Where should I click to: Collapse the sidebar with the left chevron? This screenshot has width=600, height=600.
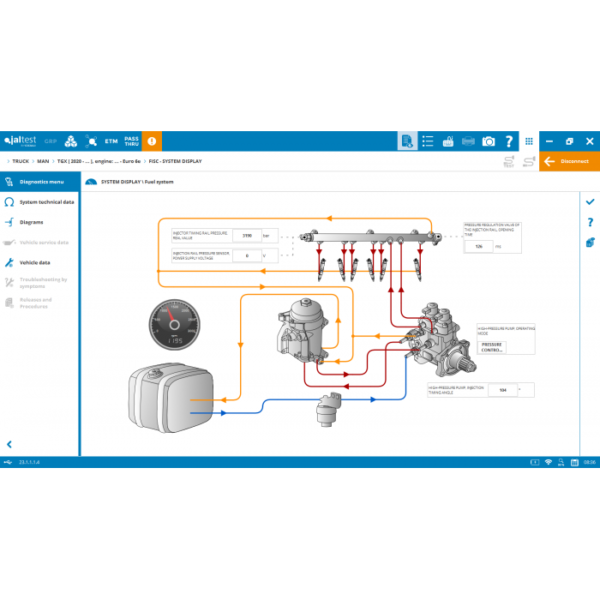[x=10, y=444]
